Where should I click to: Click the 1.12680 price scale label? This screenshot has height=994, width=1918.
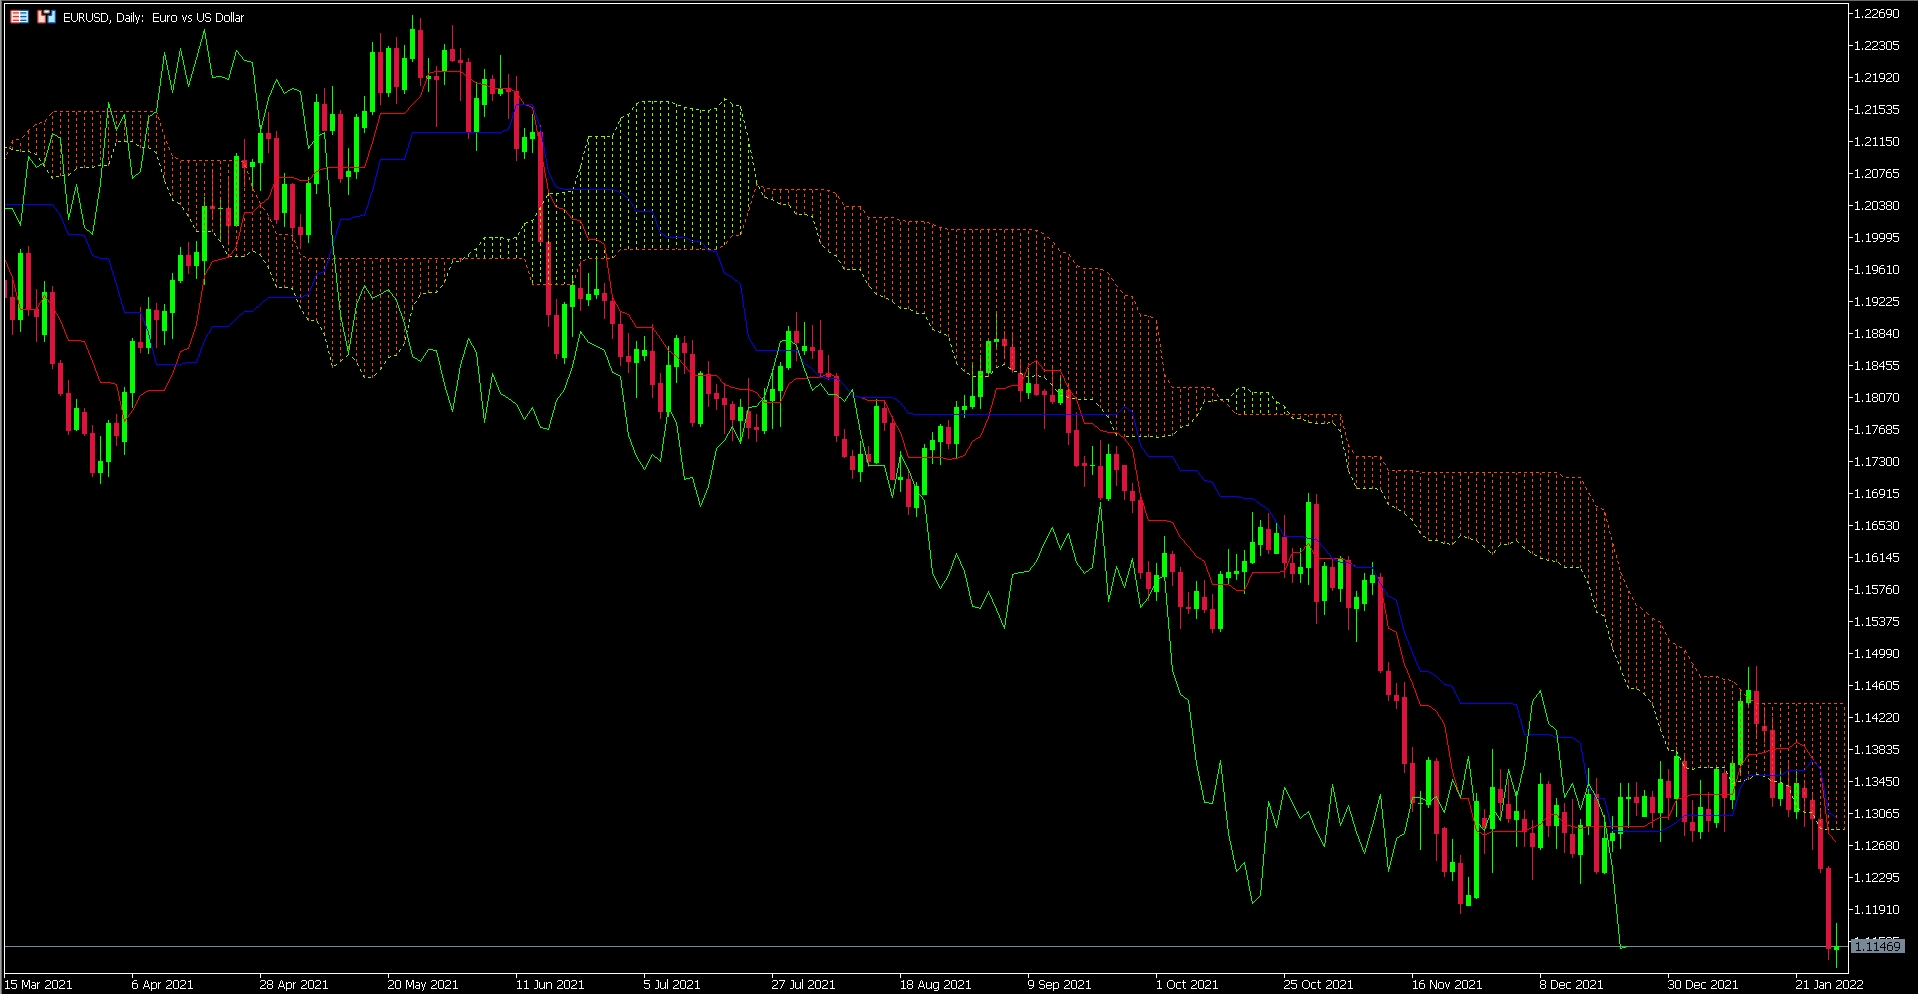pyautogui.click(x=1876, y=846)
